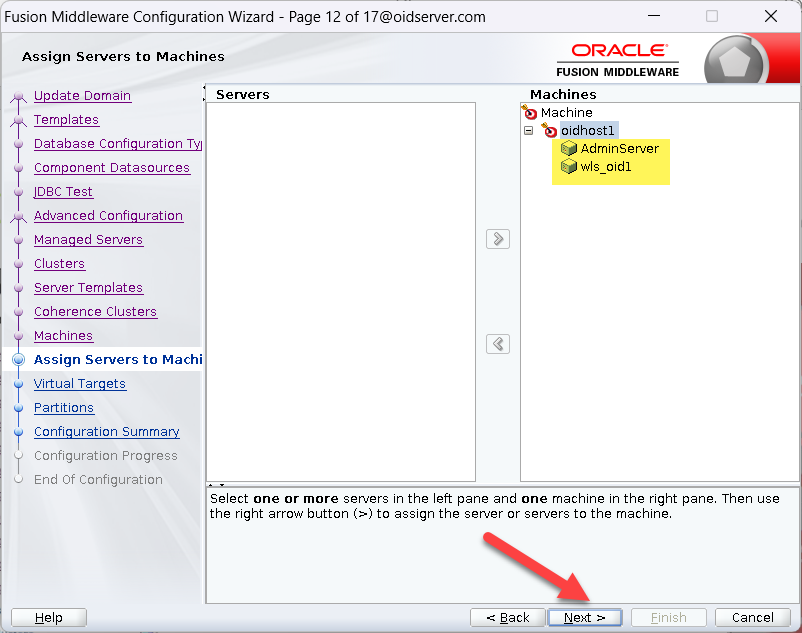Viewport: 802px width, 633px height.
Task: Click the left arrow unassign button
Action: 497,344
